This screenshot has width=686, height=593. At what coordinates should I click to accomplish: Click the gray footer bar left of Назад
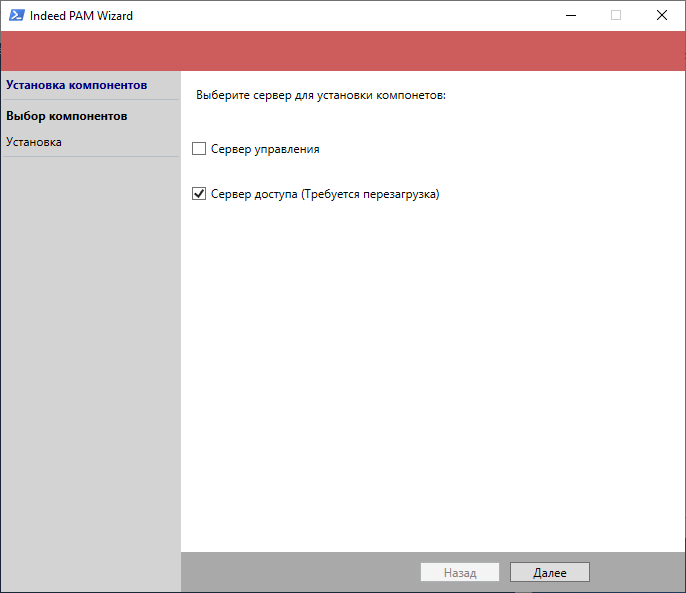pos(300,572)
